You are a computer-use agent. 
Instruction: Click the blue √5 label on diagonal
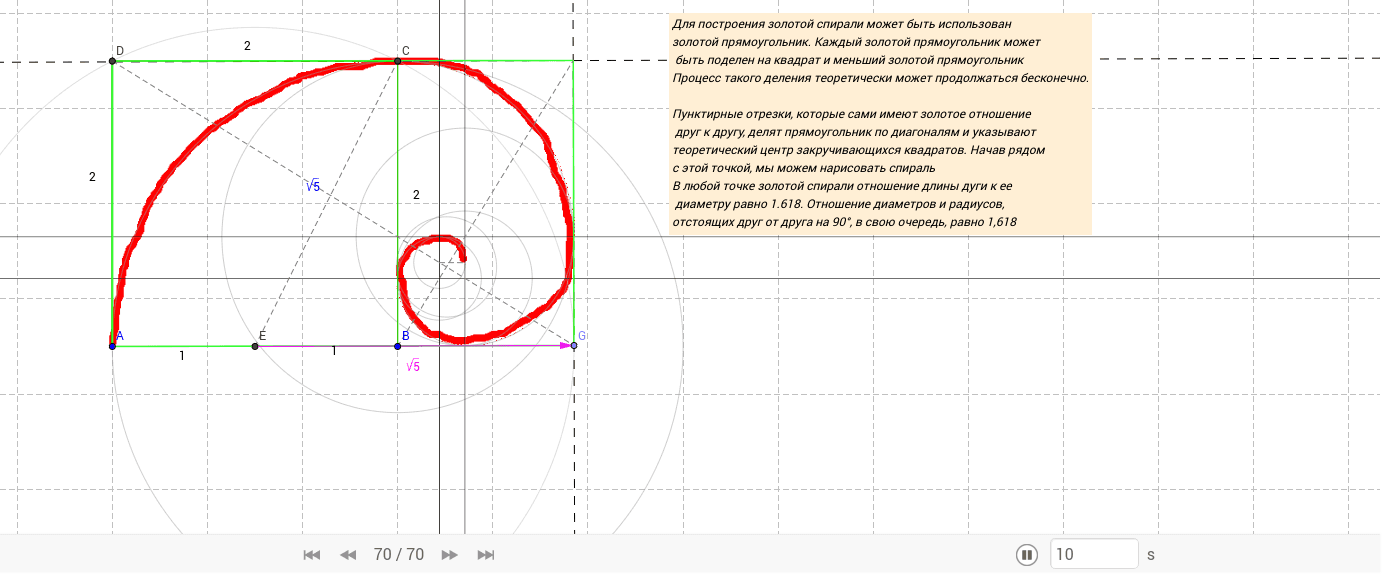pyautogui.click(x=313, y=186)
